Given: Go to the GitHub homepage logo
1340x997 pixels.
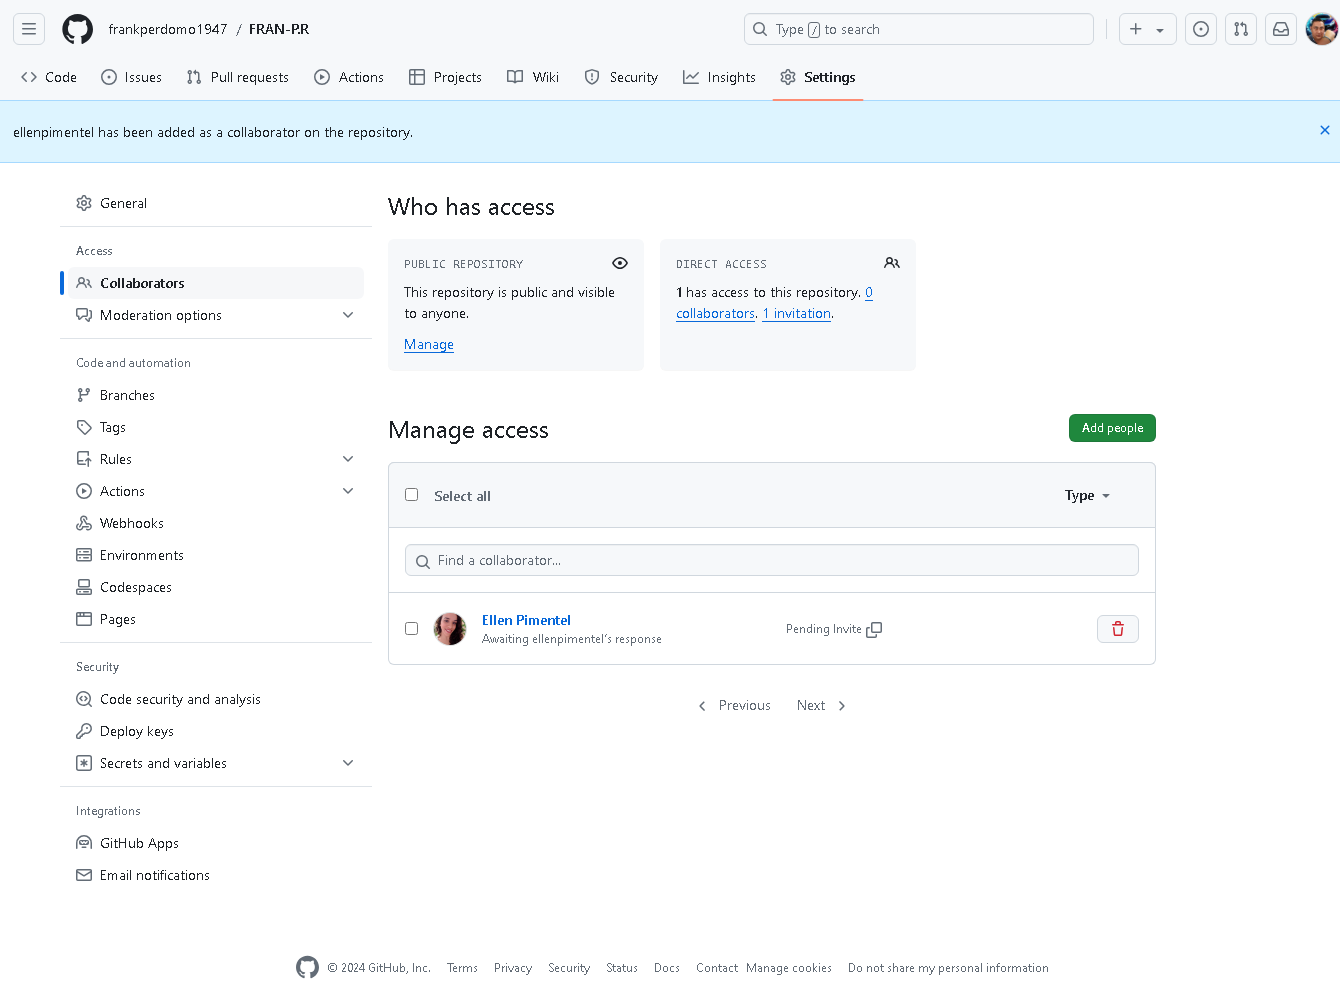Looking at the screenshot, I should click(78, 29).
